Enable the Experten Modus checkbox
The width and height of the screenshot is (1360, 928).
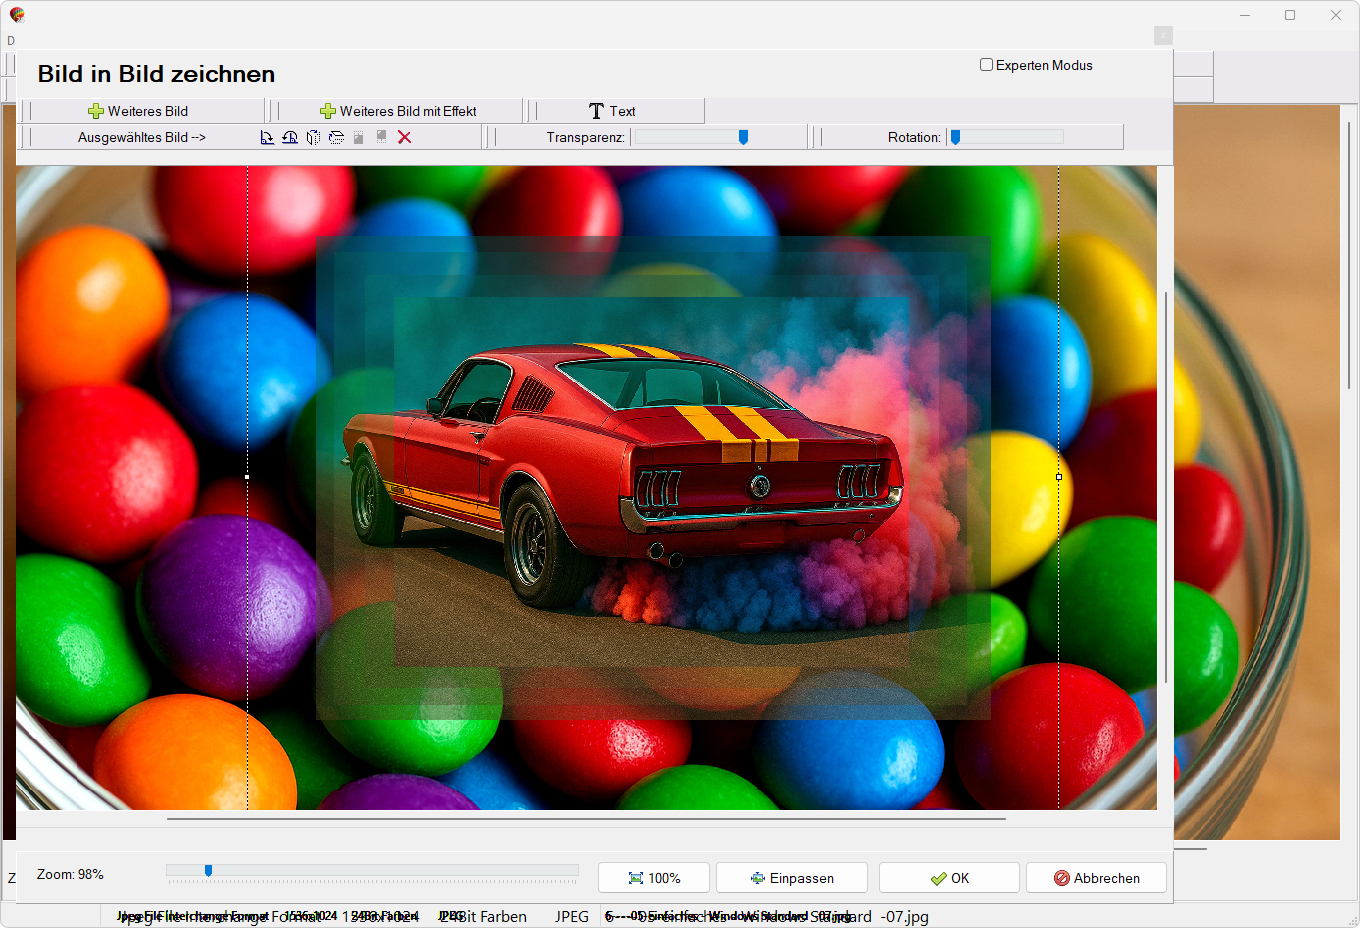[987, 65]
